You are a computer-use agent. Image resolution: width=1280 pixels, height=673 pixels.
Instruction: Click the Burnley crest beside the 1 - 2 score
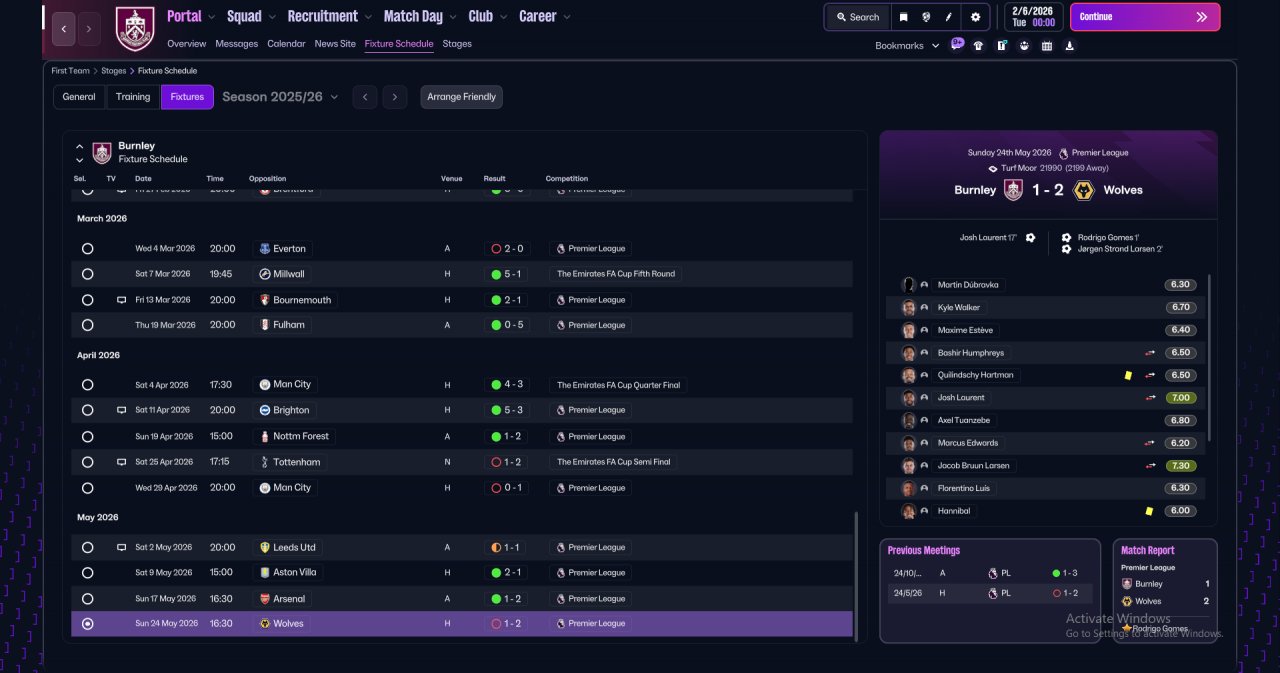click(1013, 190)
